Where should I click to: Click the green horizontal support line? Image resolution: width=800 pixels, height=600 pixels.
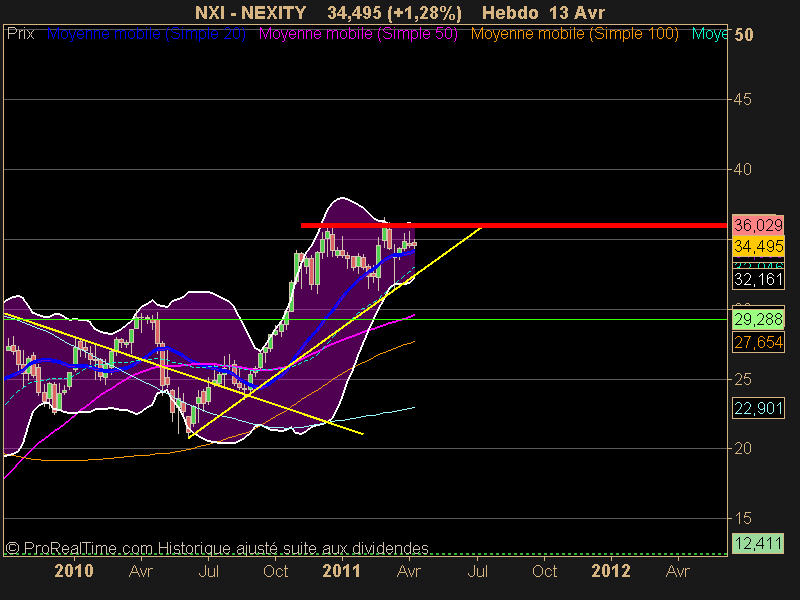[x=365, y=320]
